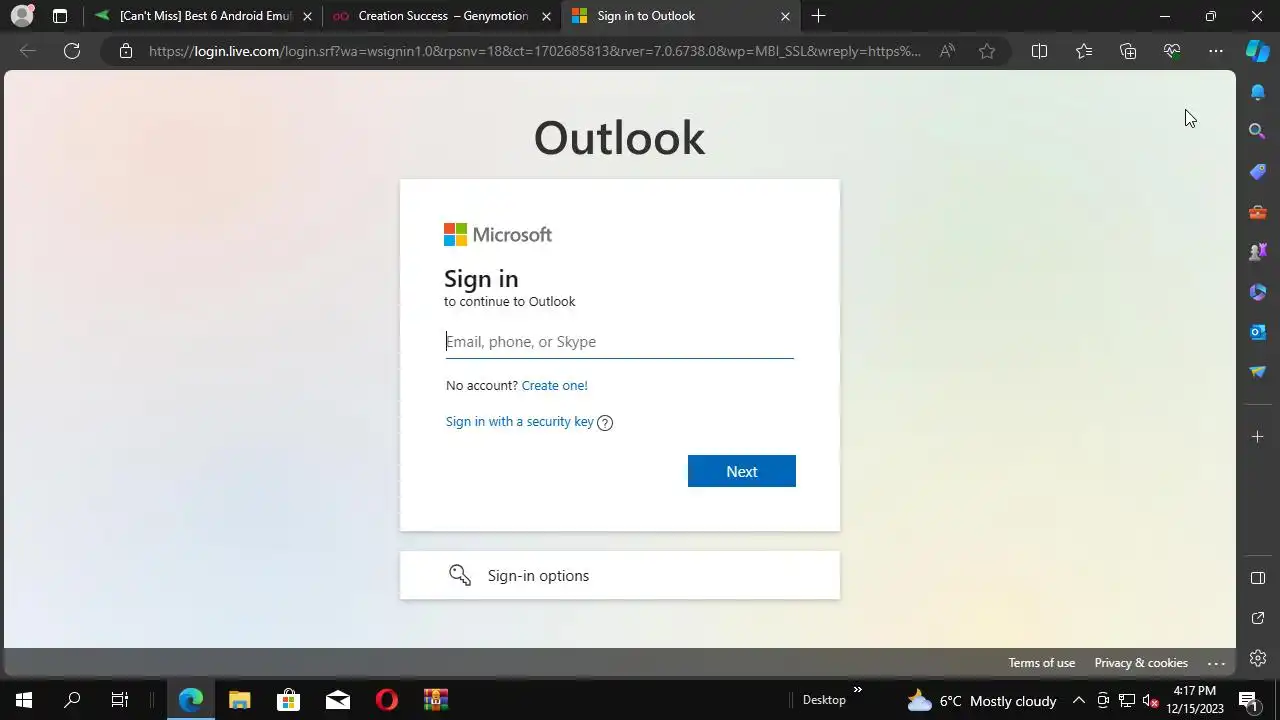Open the tab actions menu icon
This screenshot has width=1280, height=720.
coord(60,16)
